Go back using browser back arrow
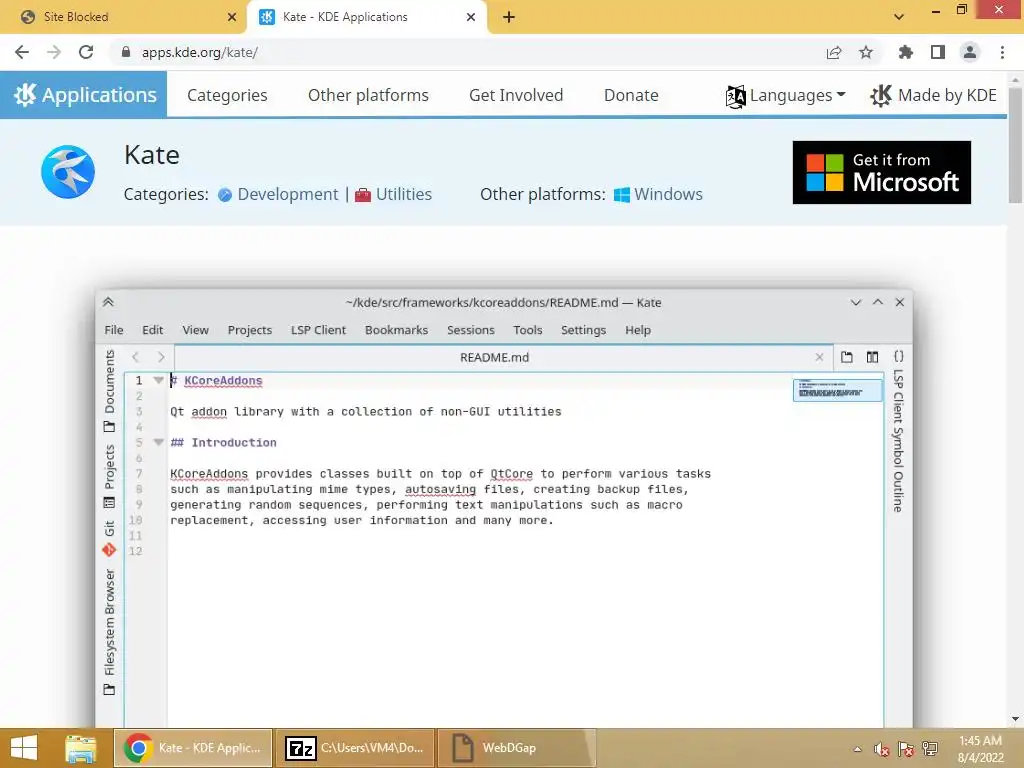Image resolution: width=1024 pixels, height=768 pixels. tap(22, 52)
